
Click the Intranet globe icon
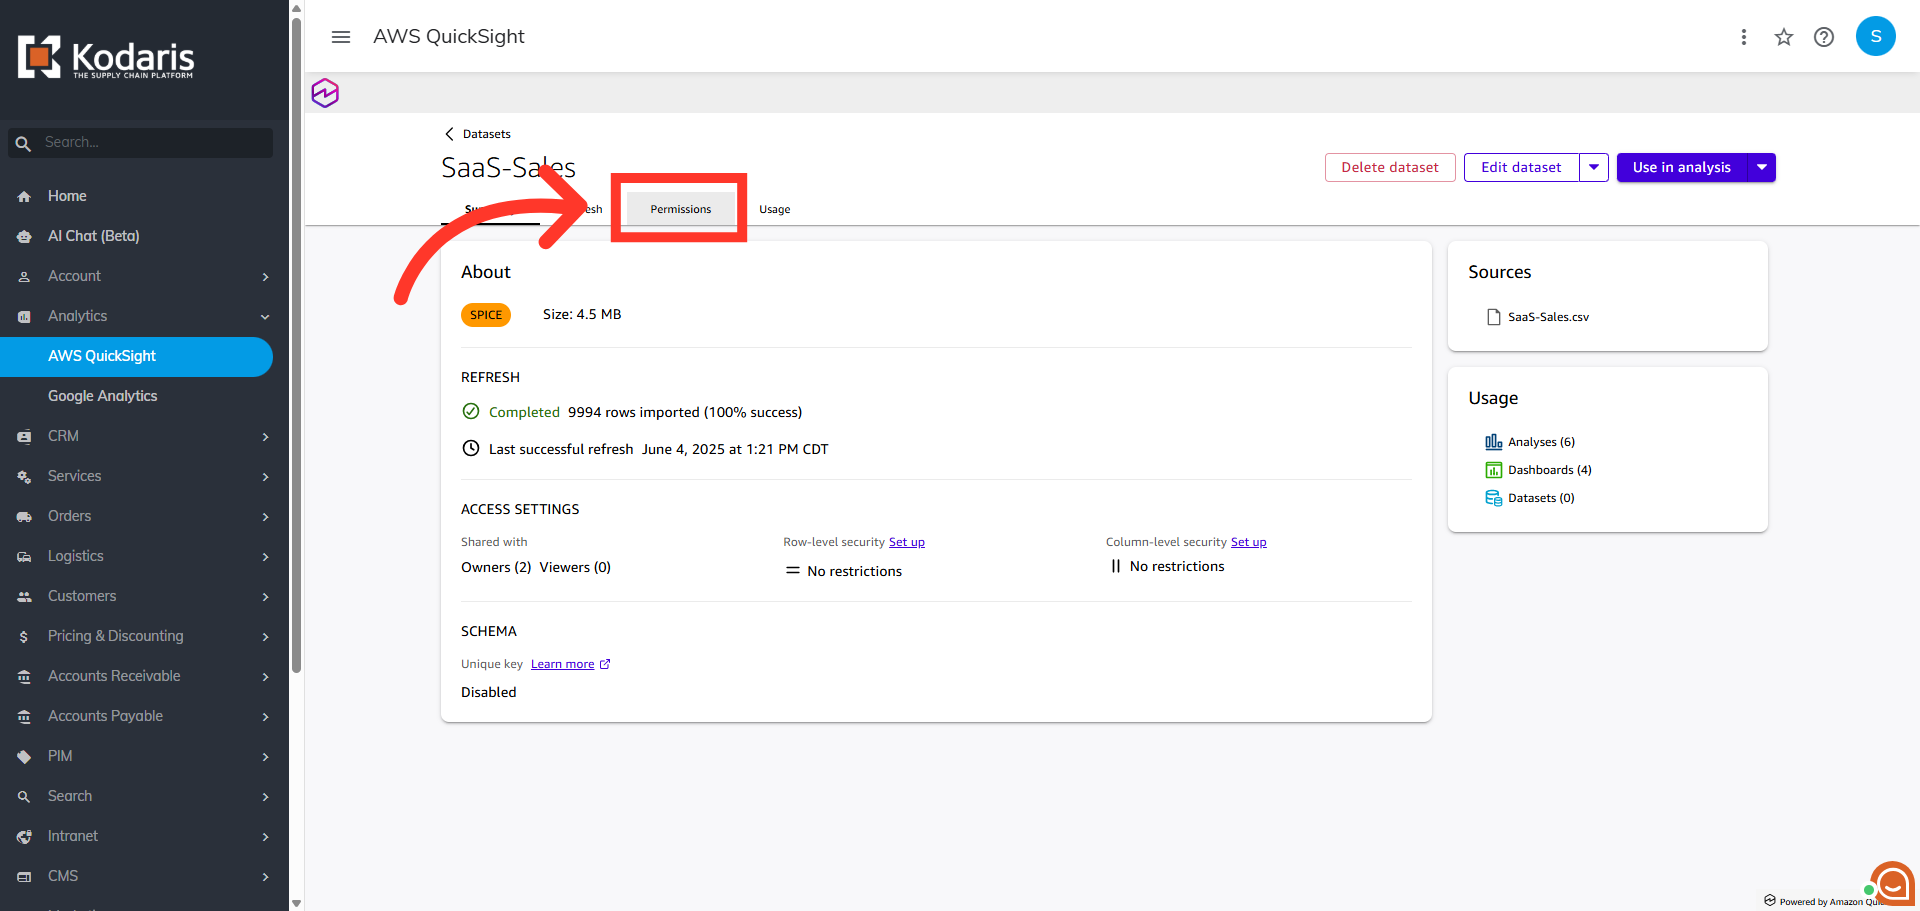(x=24, y=837)
